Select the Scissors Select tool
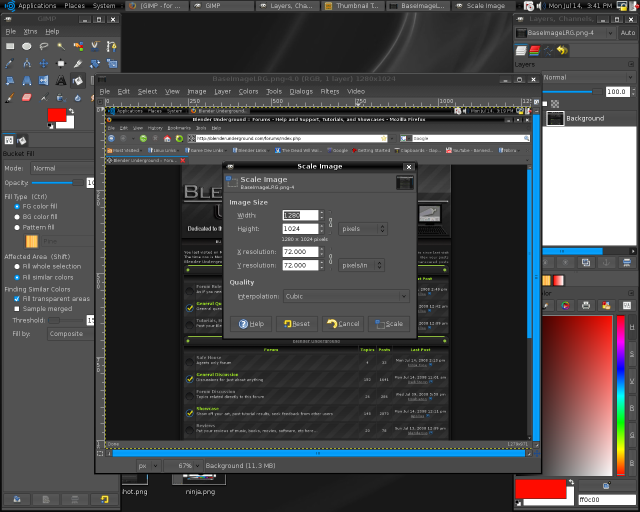Viewport: 640px width, 512px height. click(95, 46)
